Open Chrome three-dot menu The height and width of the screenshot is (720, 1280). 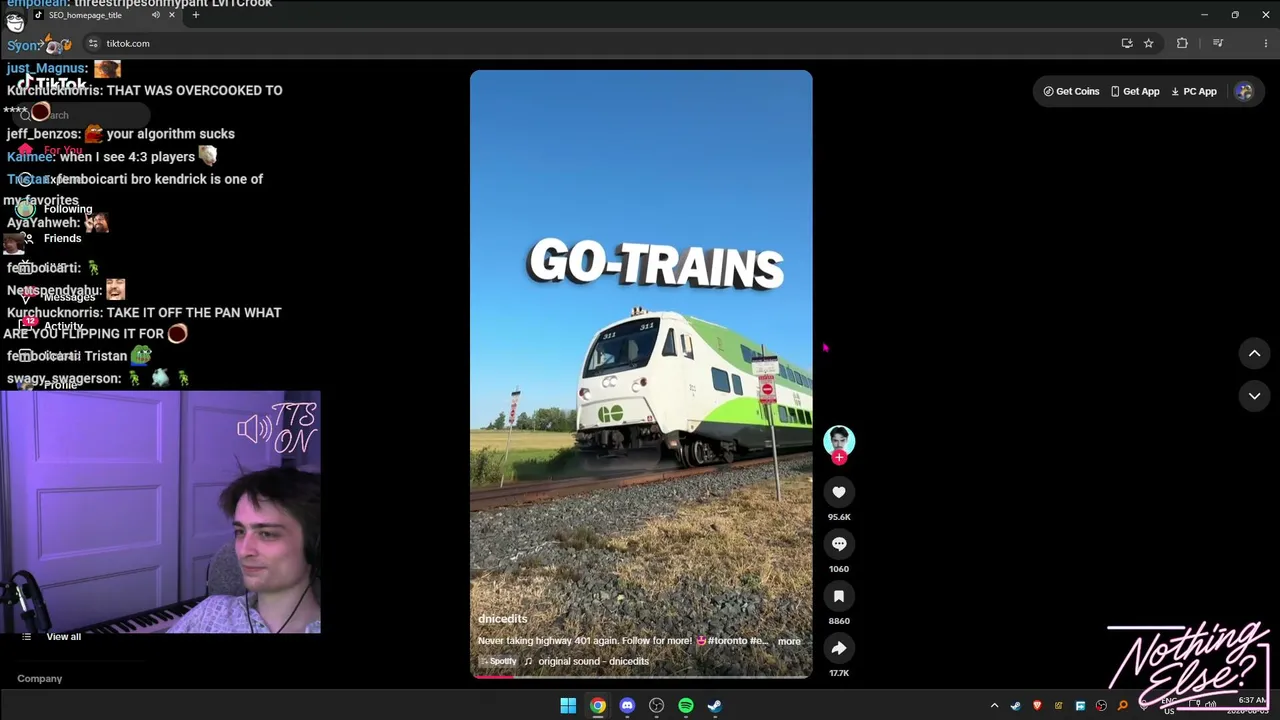pyautogui.click(x=1265, y=43)
